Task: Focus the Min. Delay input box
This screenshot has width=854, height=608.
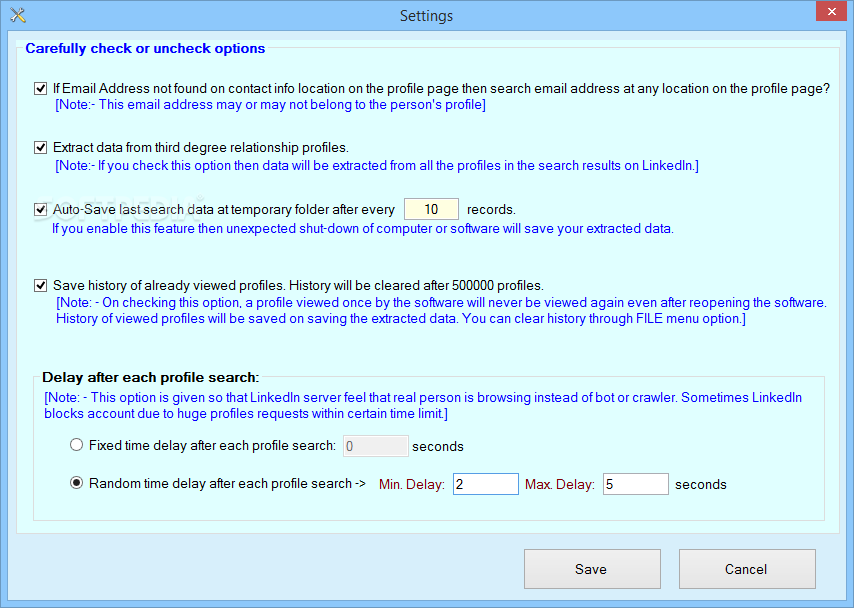Action: coord(486,484)
